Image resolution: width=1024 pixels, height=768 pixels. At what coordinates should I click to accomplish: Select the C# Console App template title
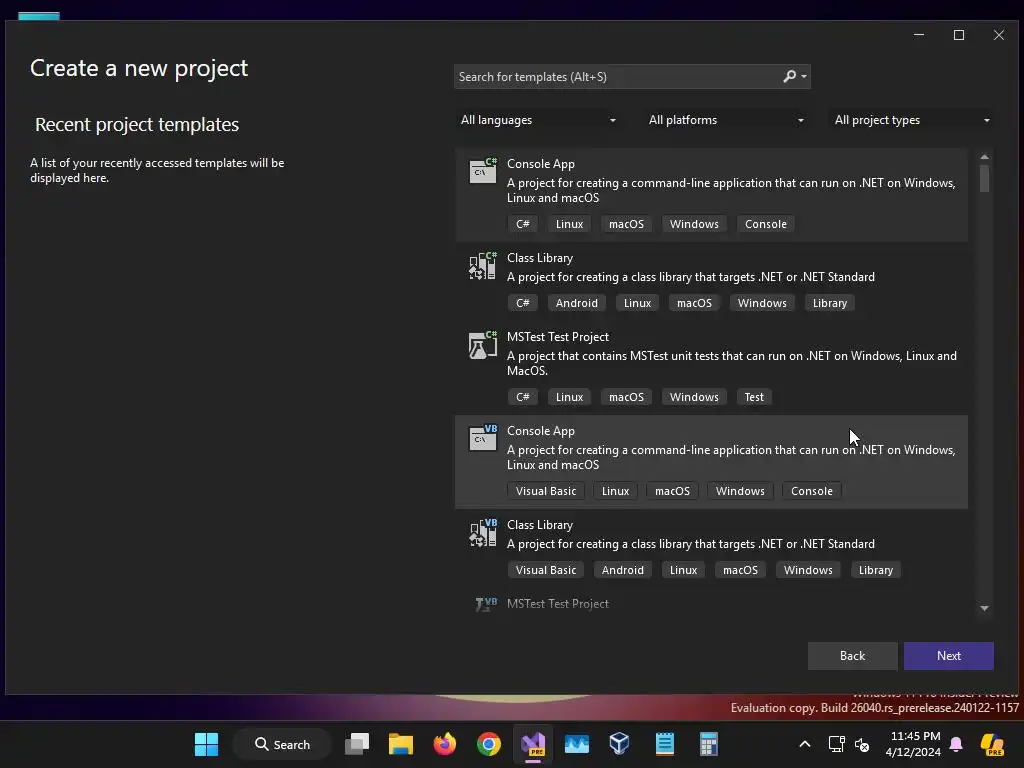[541, 164]
